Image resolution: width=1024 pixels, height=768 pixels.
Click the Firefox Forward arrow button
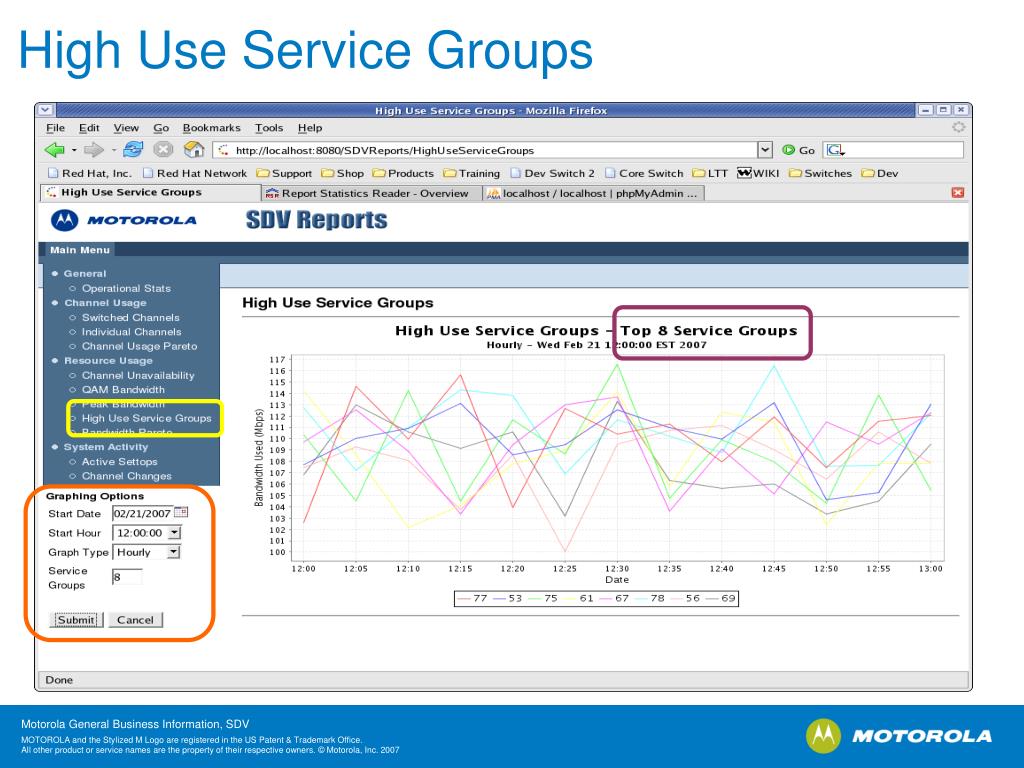[x=93, y=150]
